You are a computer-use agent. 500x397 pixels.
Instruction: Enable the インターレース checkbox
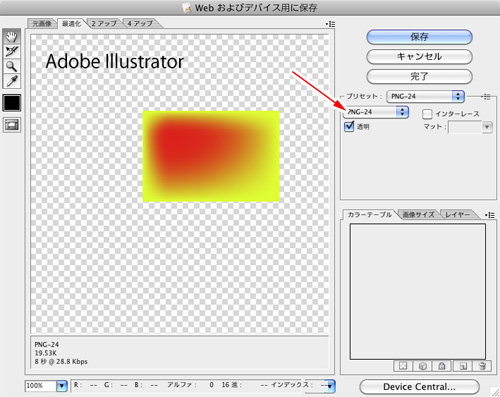pos(427,114)
